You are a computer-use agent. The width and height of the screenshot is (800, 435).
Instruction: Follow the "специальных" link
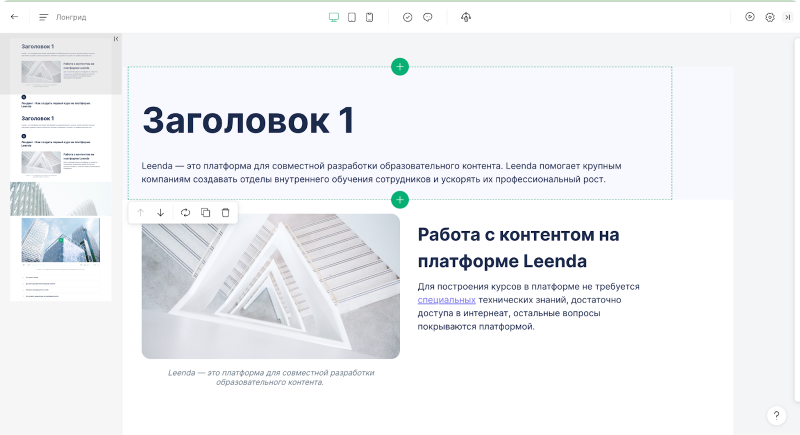pyautogui.click(x=446, y=299)
